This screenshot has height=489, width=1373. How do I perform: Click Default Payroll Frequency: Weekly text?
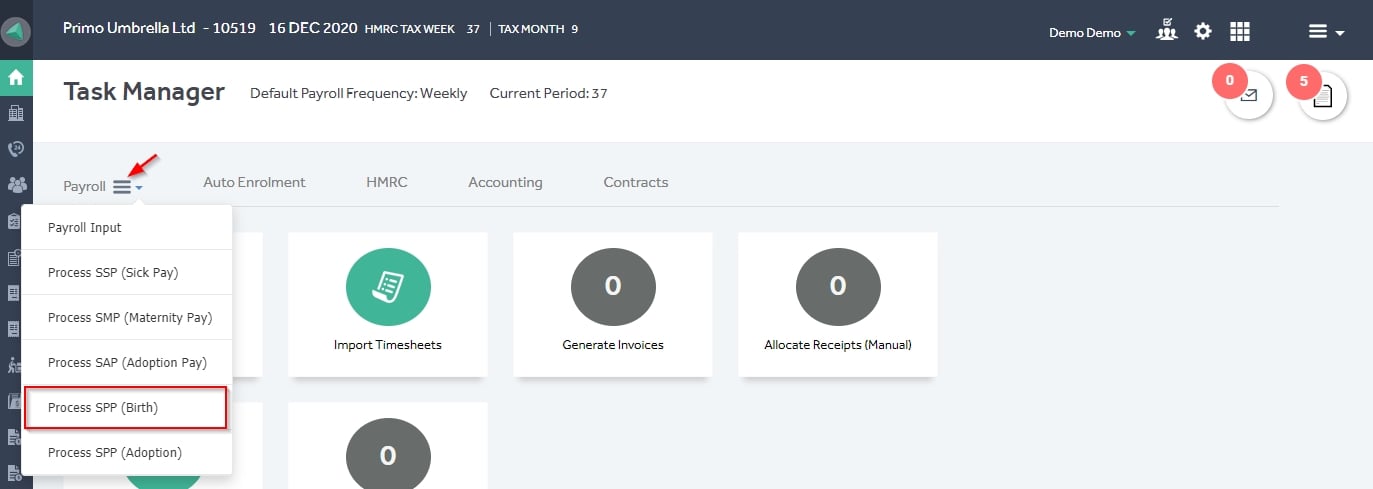pos(358,94)
